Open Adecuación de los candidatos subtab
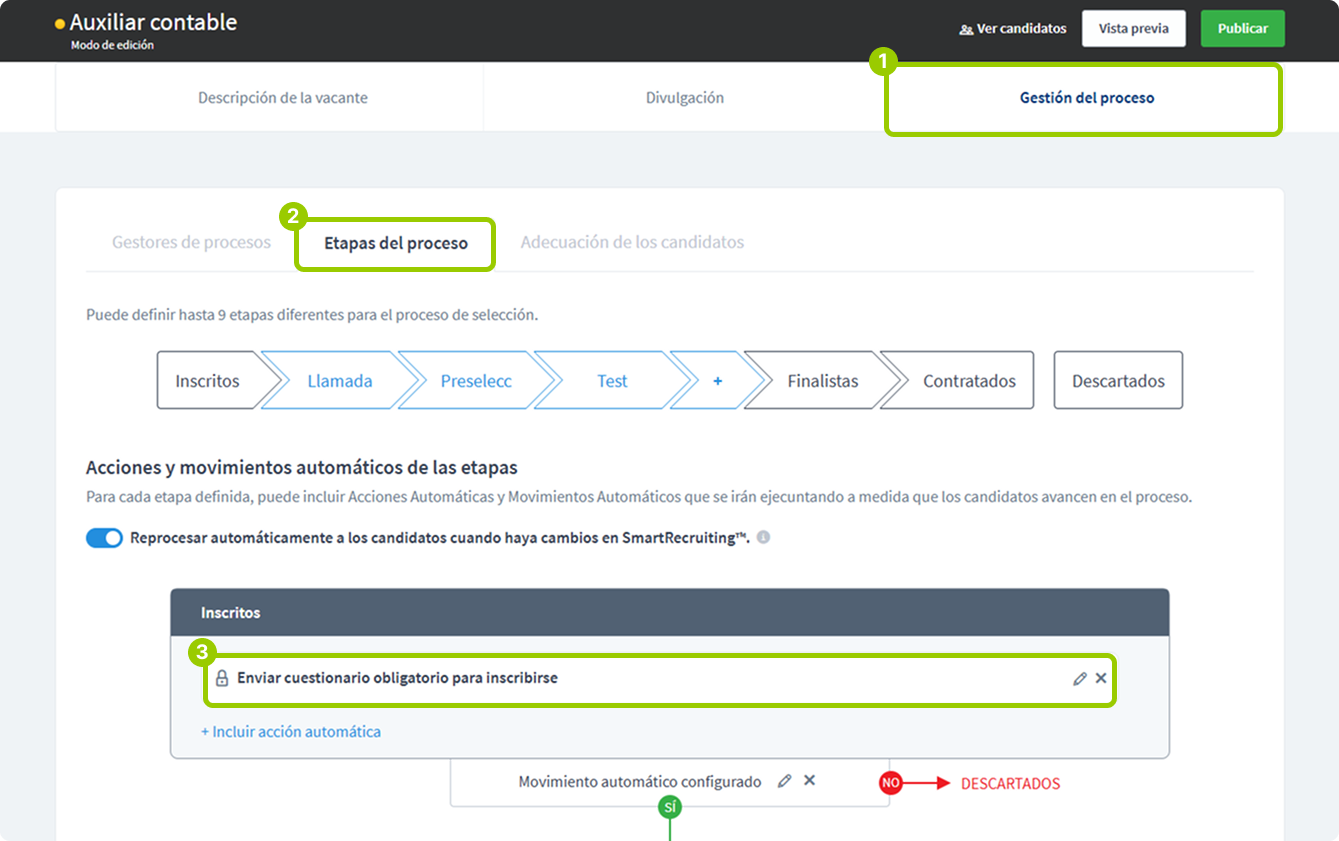 632,242
